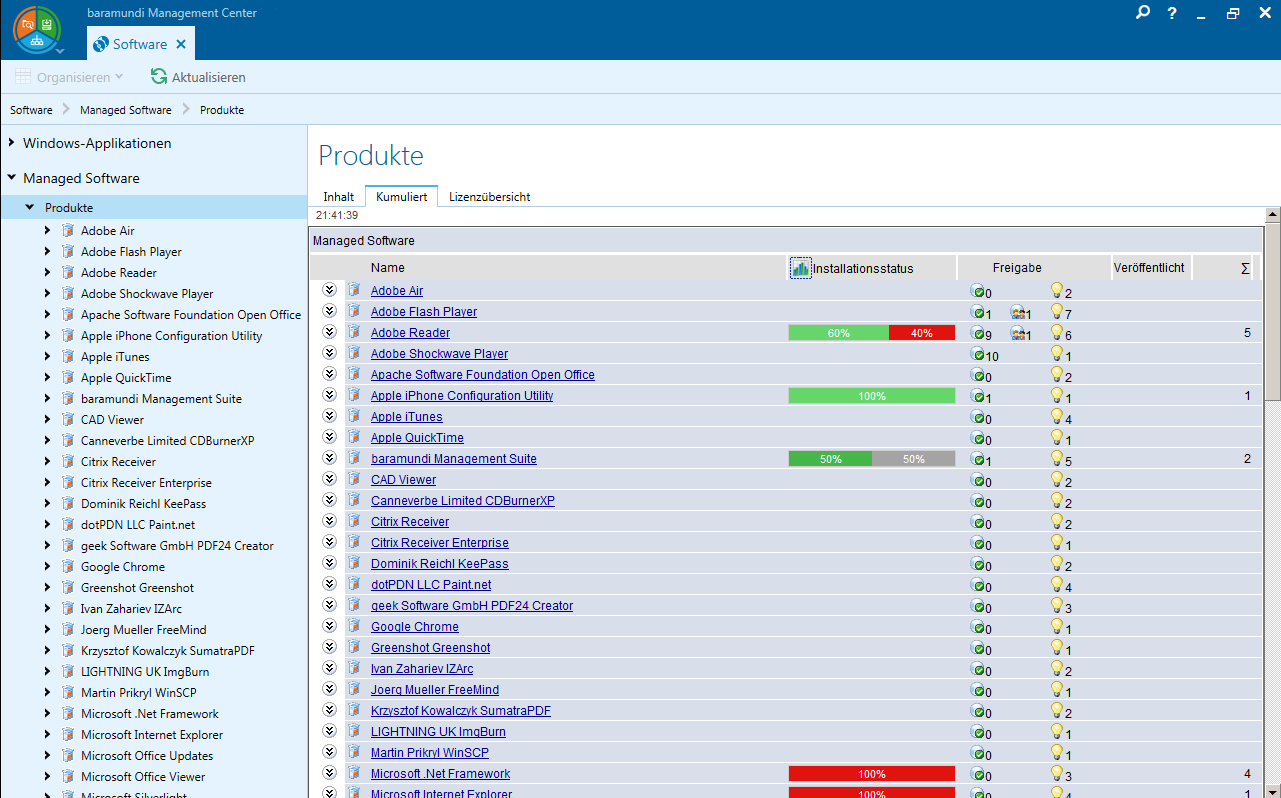Screen dimensions: 1281x798
Task: Expand the Adobe Air row details chevron
Action: pyautogui.click(x=329, y=290)
